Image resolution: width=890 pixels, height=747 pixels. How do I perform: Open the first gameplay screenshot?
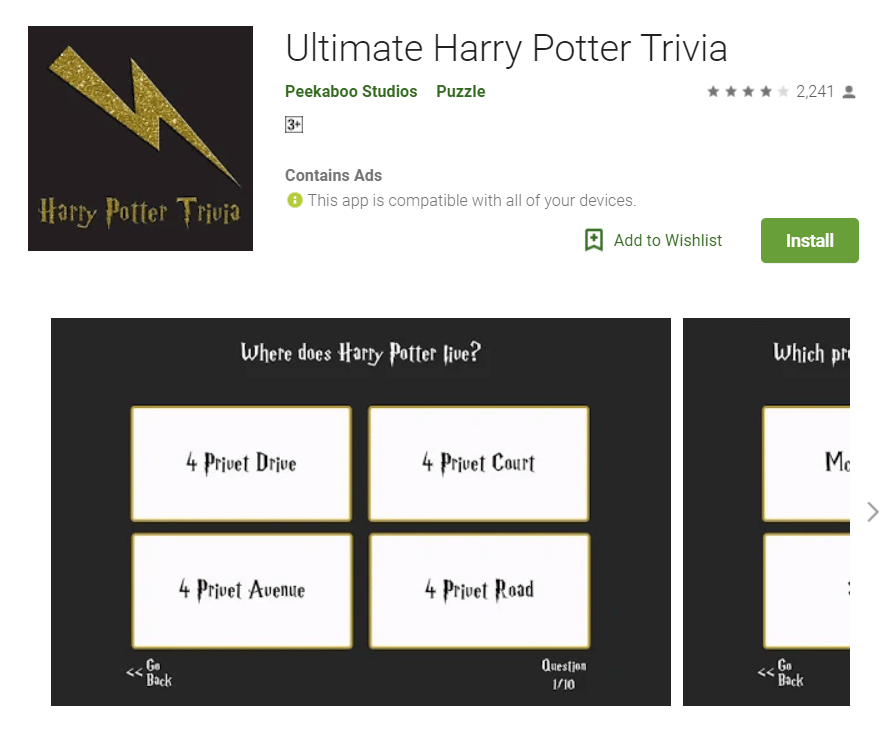click(x=361, y=511)
